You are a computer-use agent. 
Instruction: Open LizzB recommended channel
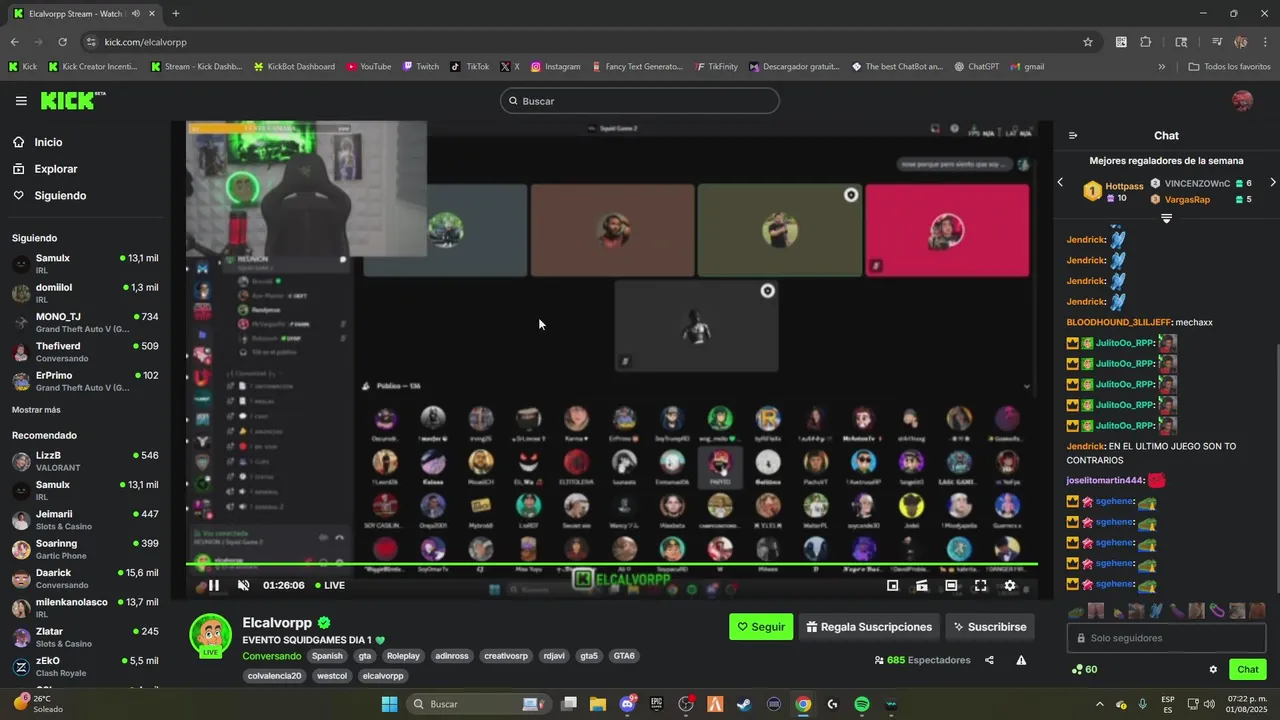point(85,461)
